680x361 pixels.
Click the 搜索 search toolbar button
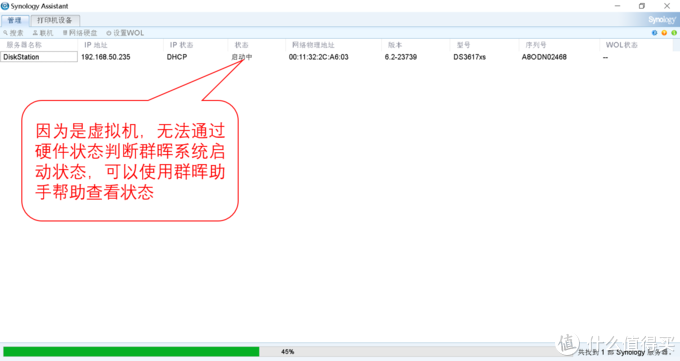(x=13, y=33)
